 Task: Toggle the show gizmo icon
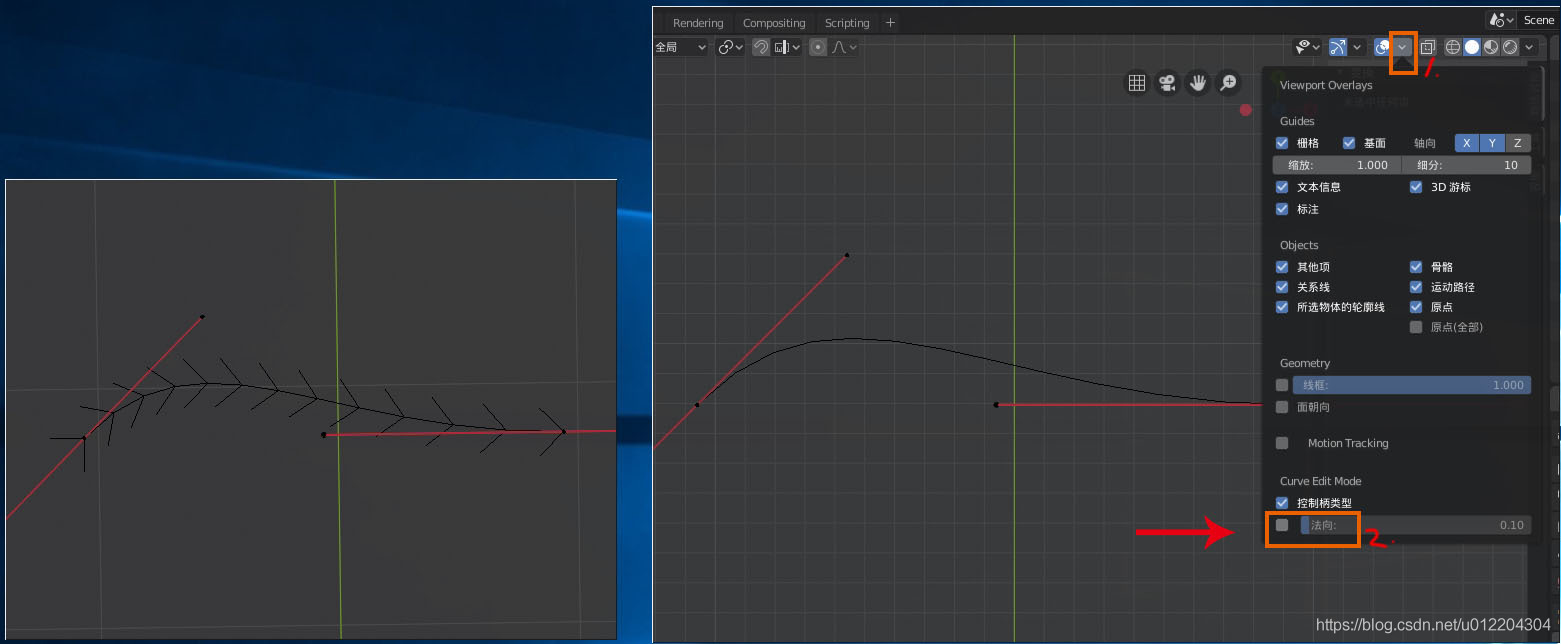tap(1337, 47)
